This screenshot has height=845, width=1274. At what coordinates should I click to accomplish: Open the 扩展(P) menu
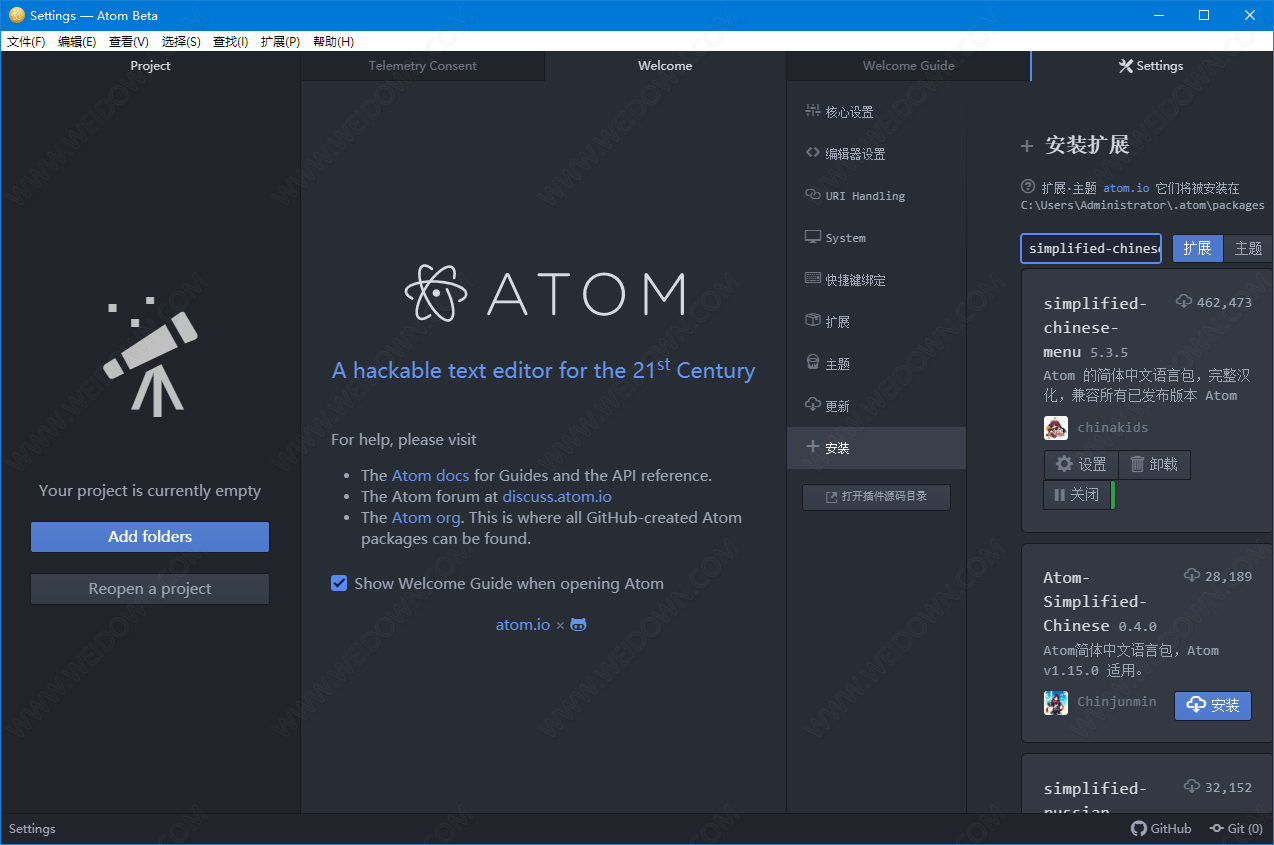[x=280, y=41]
